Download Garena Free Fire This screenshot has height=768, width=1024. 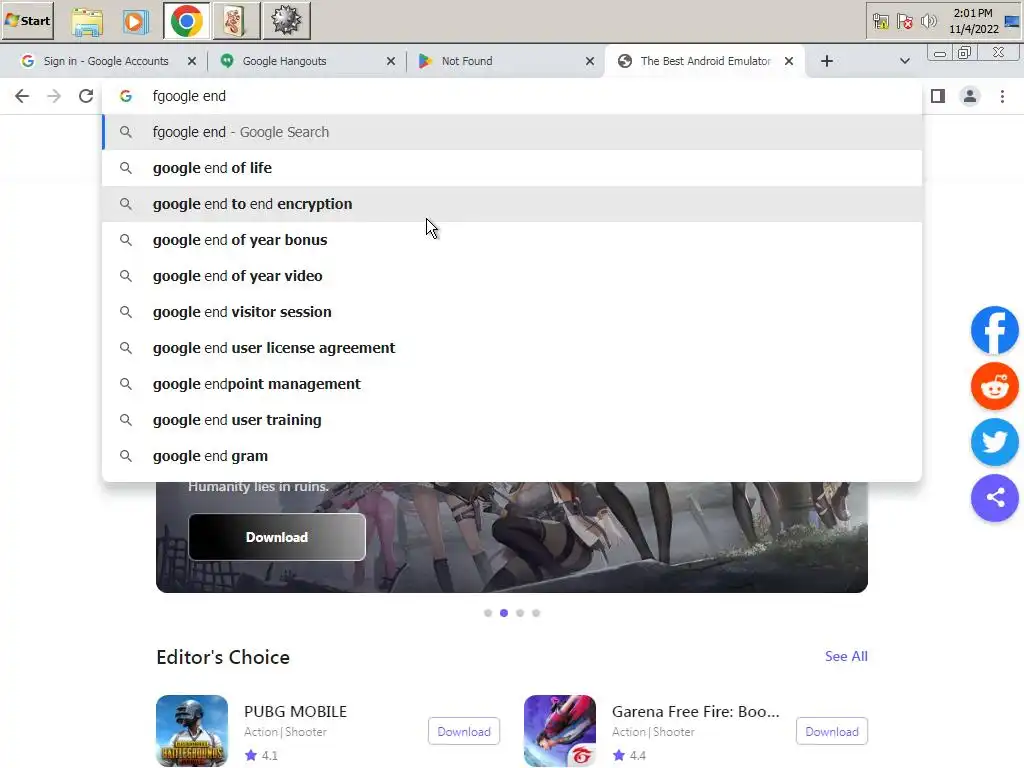click(831, 731)
